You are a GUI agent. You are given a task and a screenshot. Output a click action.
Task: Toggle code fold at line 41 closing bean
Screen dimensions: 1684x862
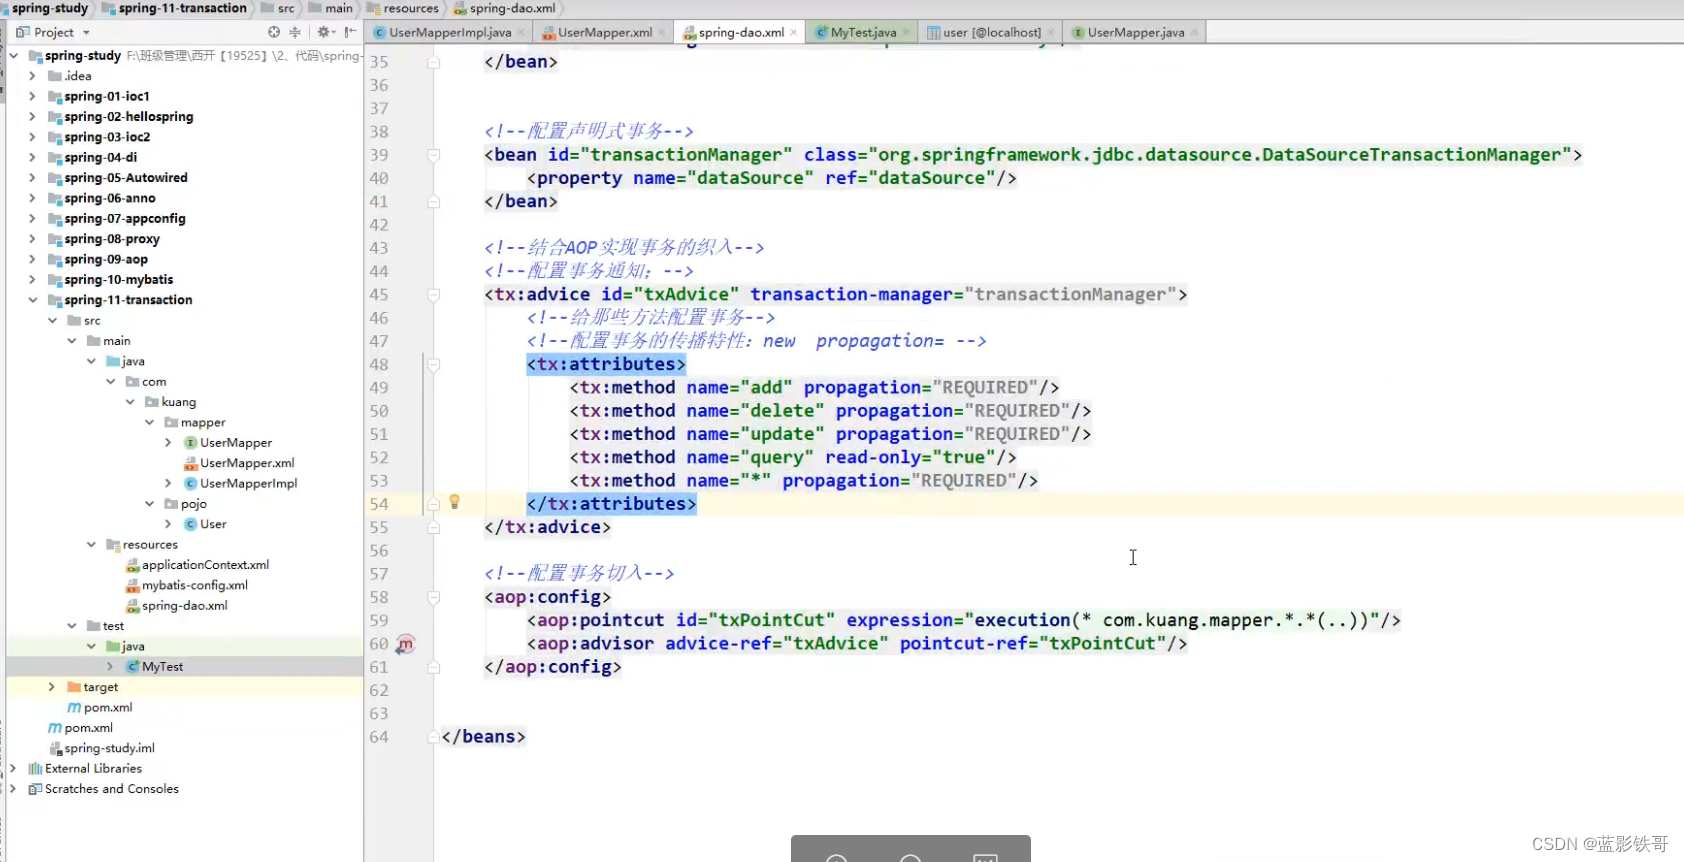click(433, 202)
